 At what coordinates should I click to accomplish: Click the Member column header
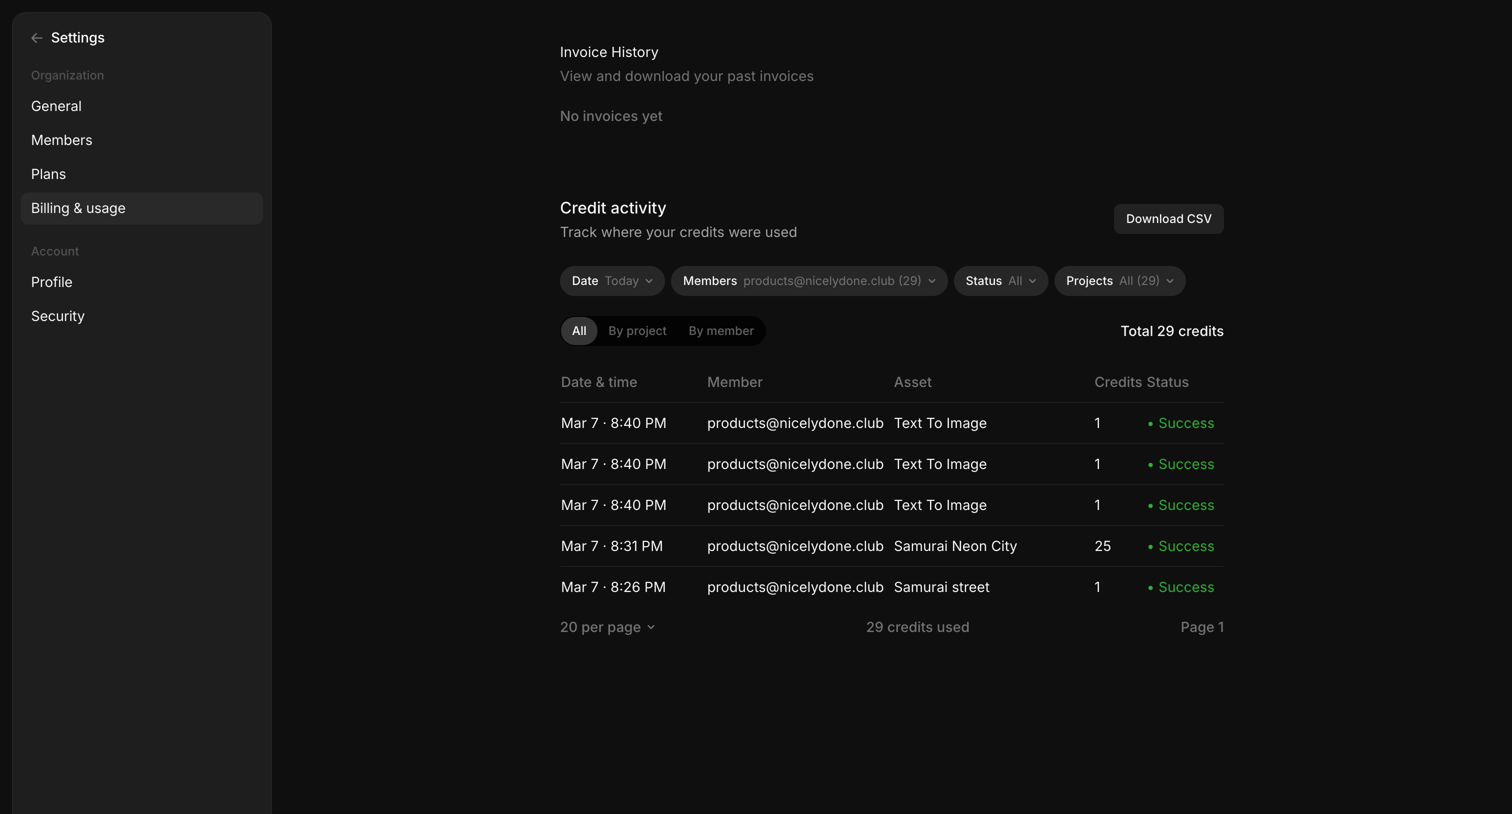point(734,382)
